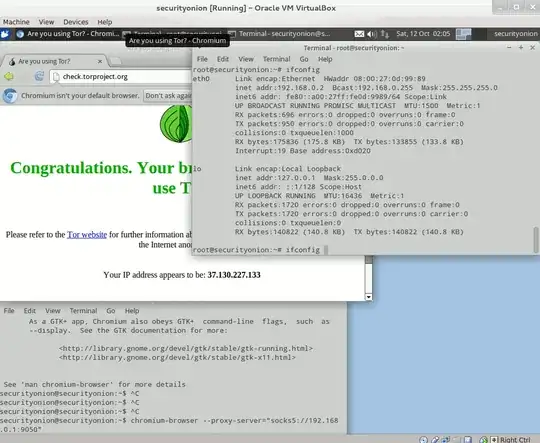Click the browser scrollbar down arrow
This screenshot has height=443, width=540.
(x=368, y=297)
